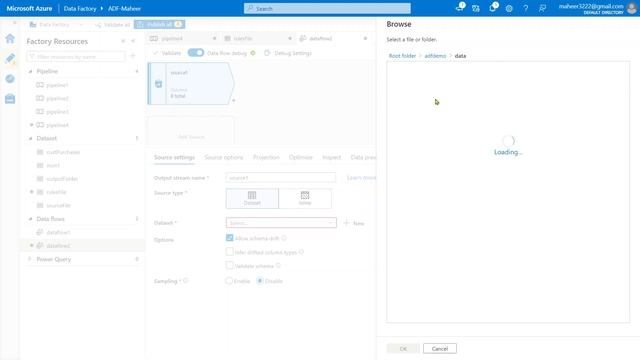Viewport: 640px width, 360px height.
Task: Switch to Source settings tab
Action: tap(174, 157)
